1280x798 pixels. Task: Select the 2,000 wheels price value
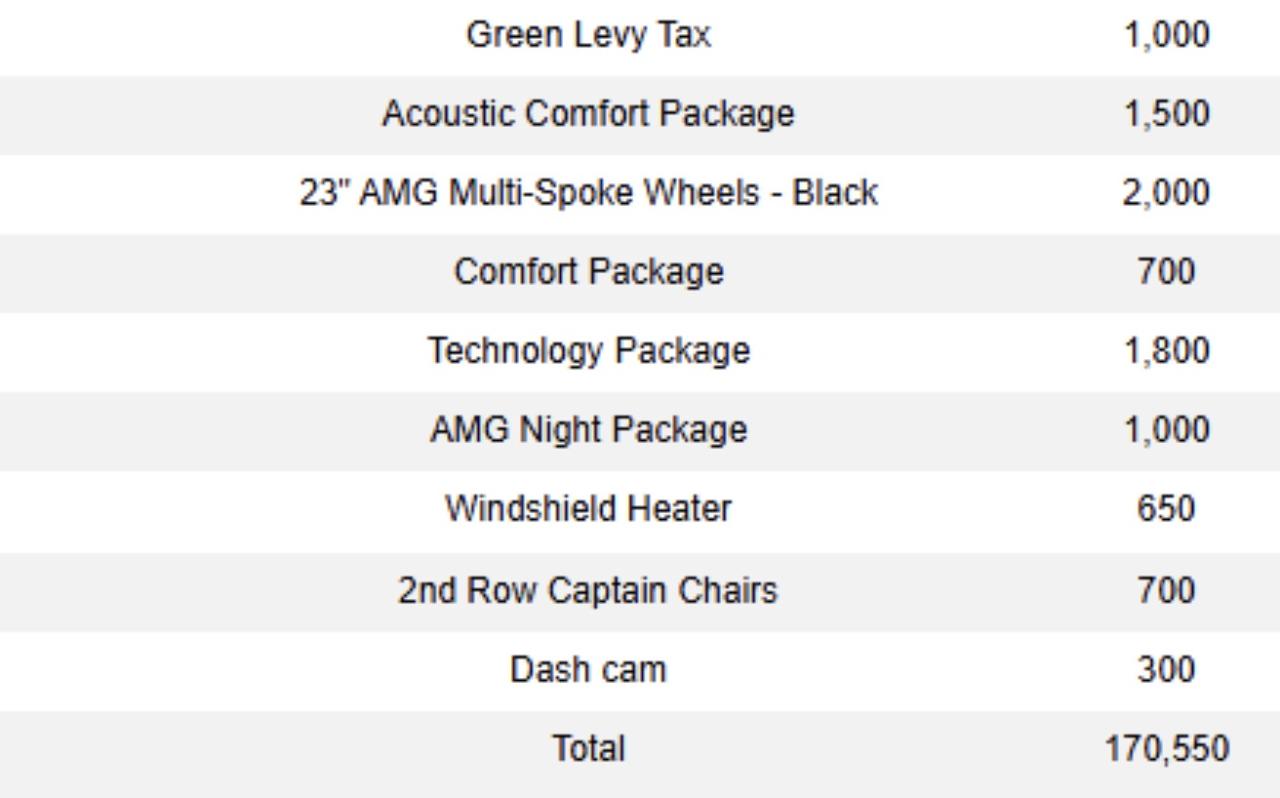(x=1165, y=192)
